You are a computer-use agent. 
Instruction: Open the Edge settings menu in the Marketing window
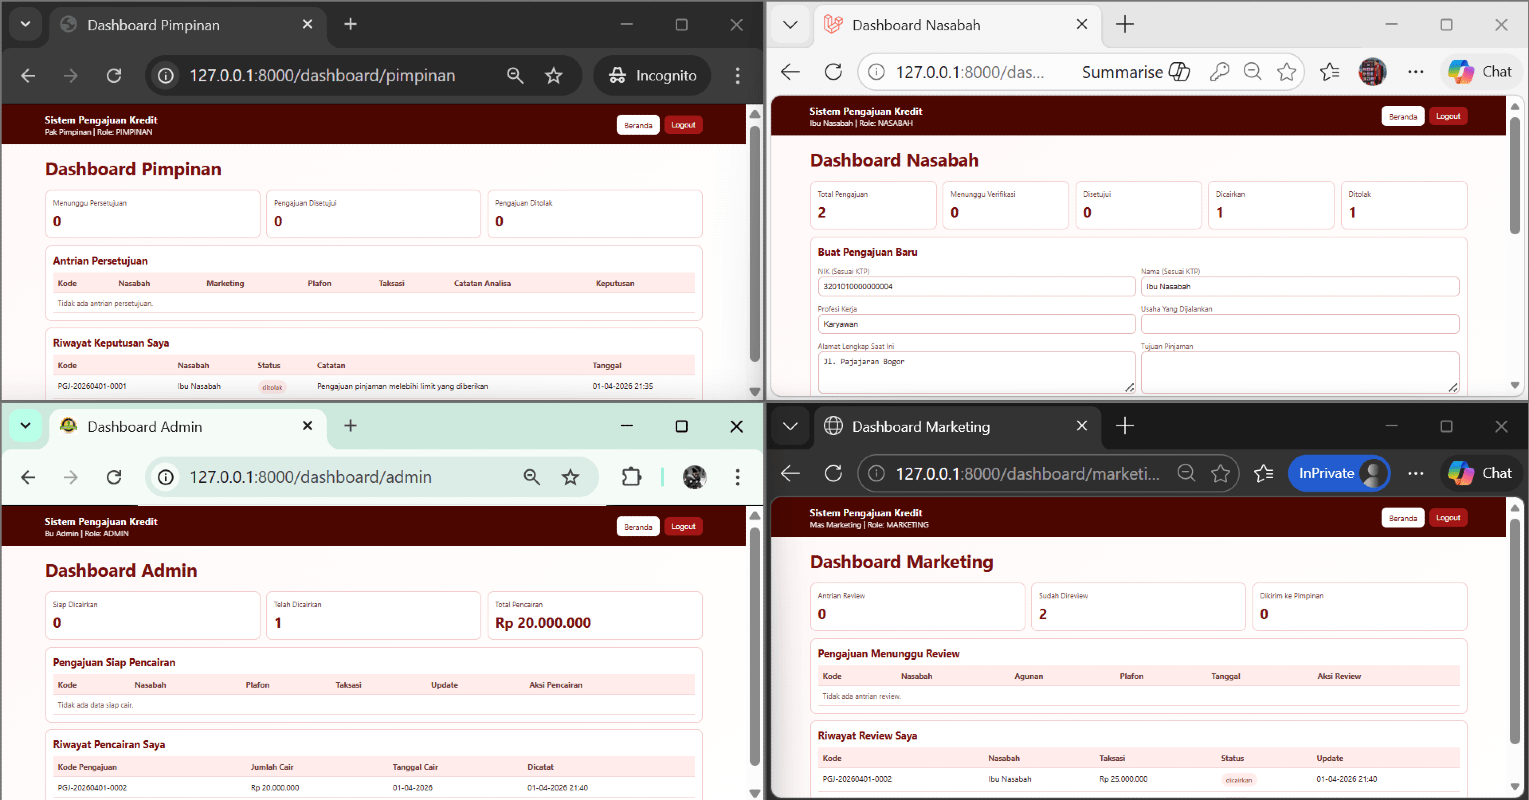1415,473
